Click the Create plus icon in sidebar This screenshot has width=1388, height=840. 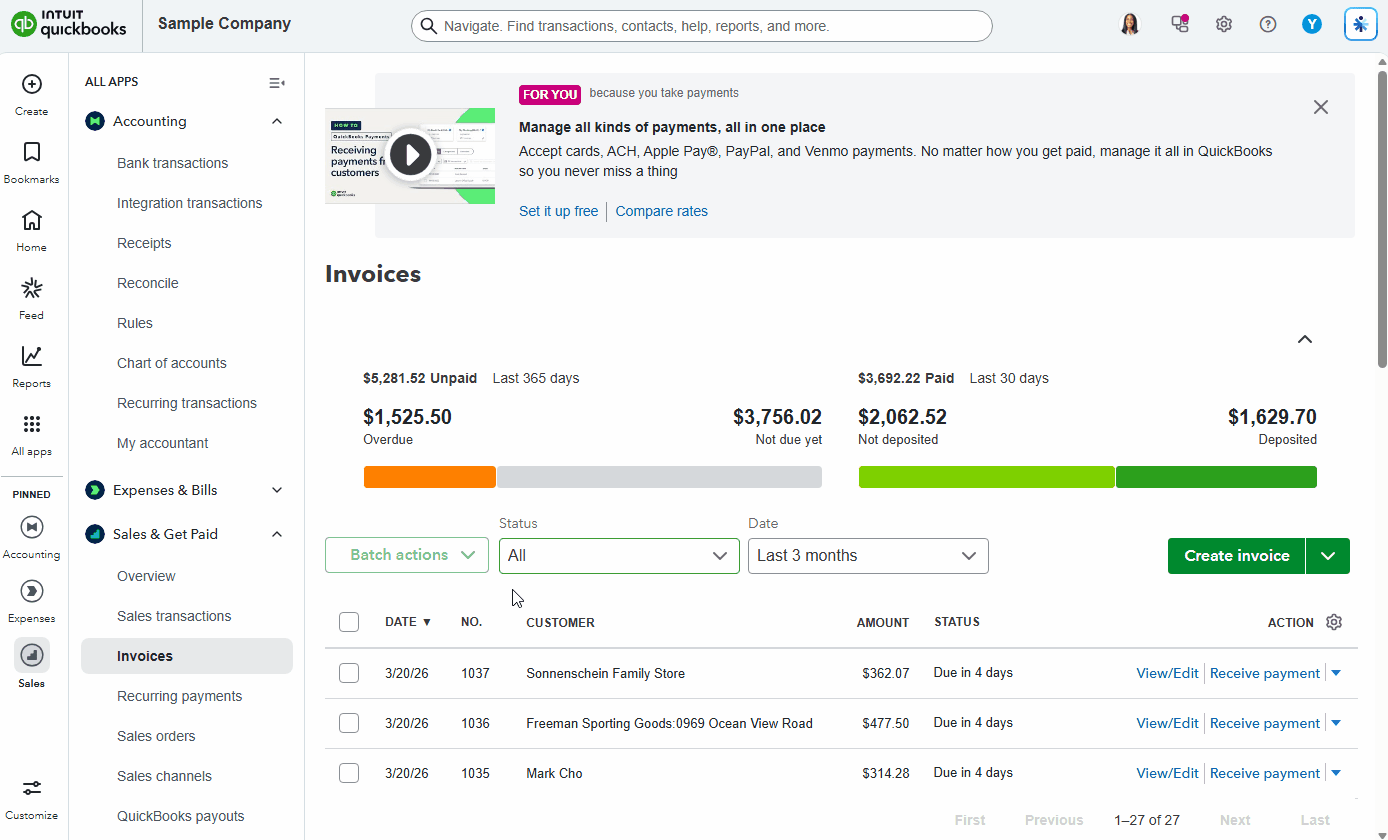coord(31,85)
